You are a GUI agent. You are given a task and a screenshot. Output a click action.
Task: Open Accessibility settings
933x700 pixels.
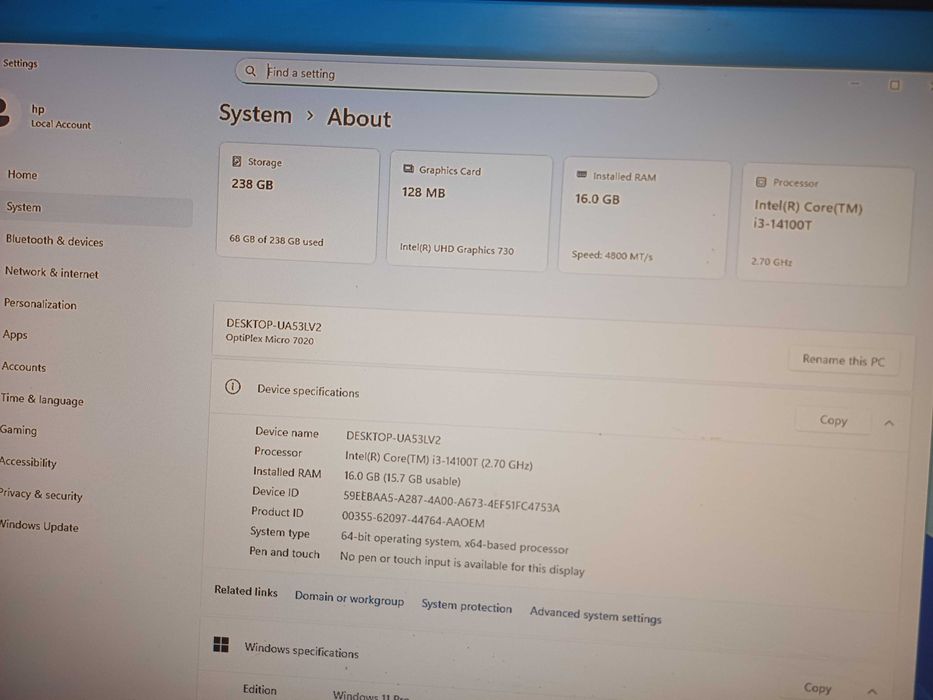pyautogui.click(x=29, y=462)
